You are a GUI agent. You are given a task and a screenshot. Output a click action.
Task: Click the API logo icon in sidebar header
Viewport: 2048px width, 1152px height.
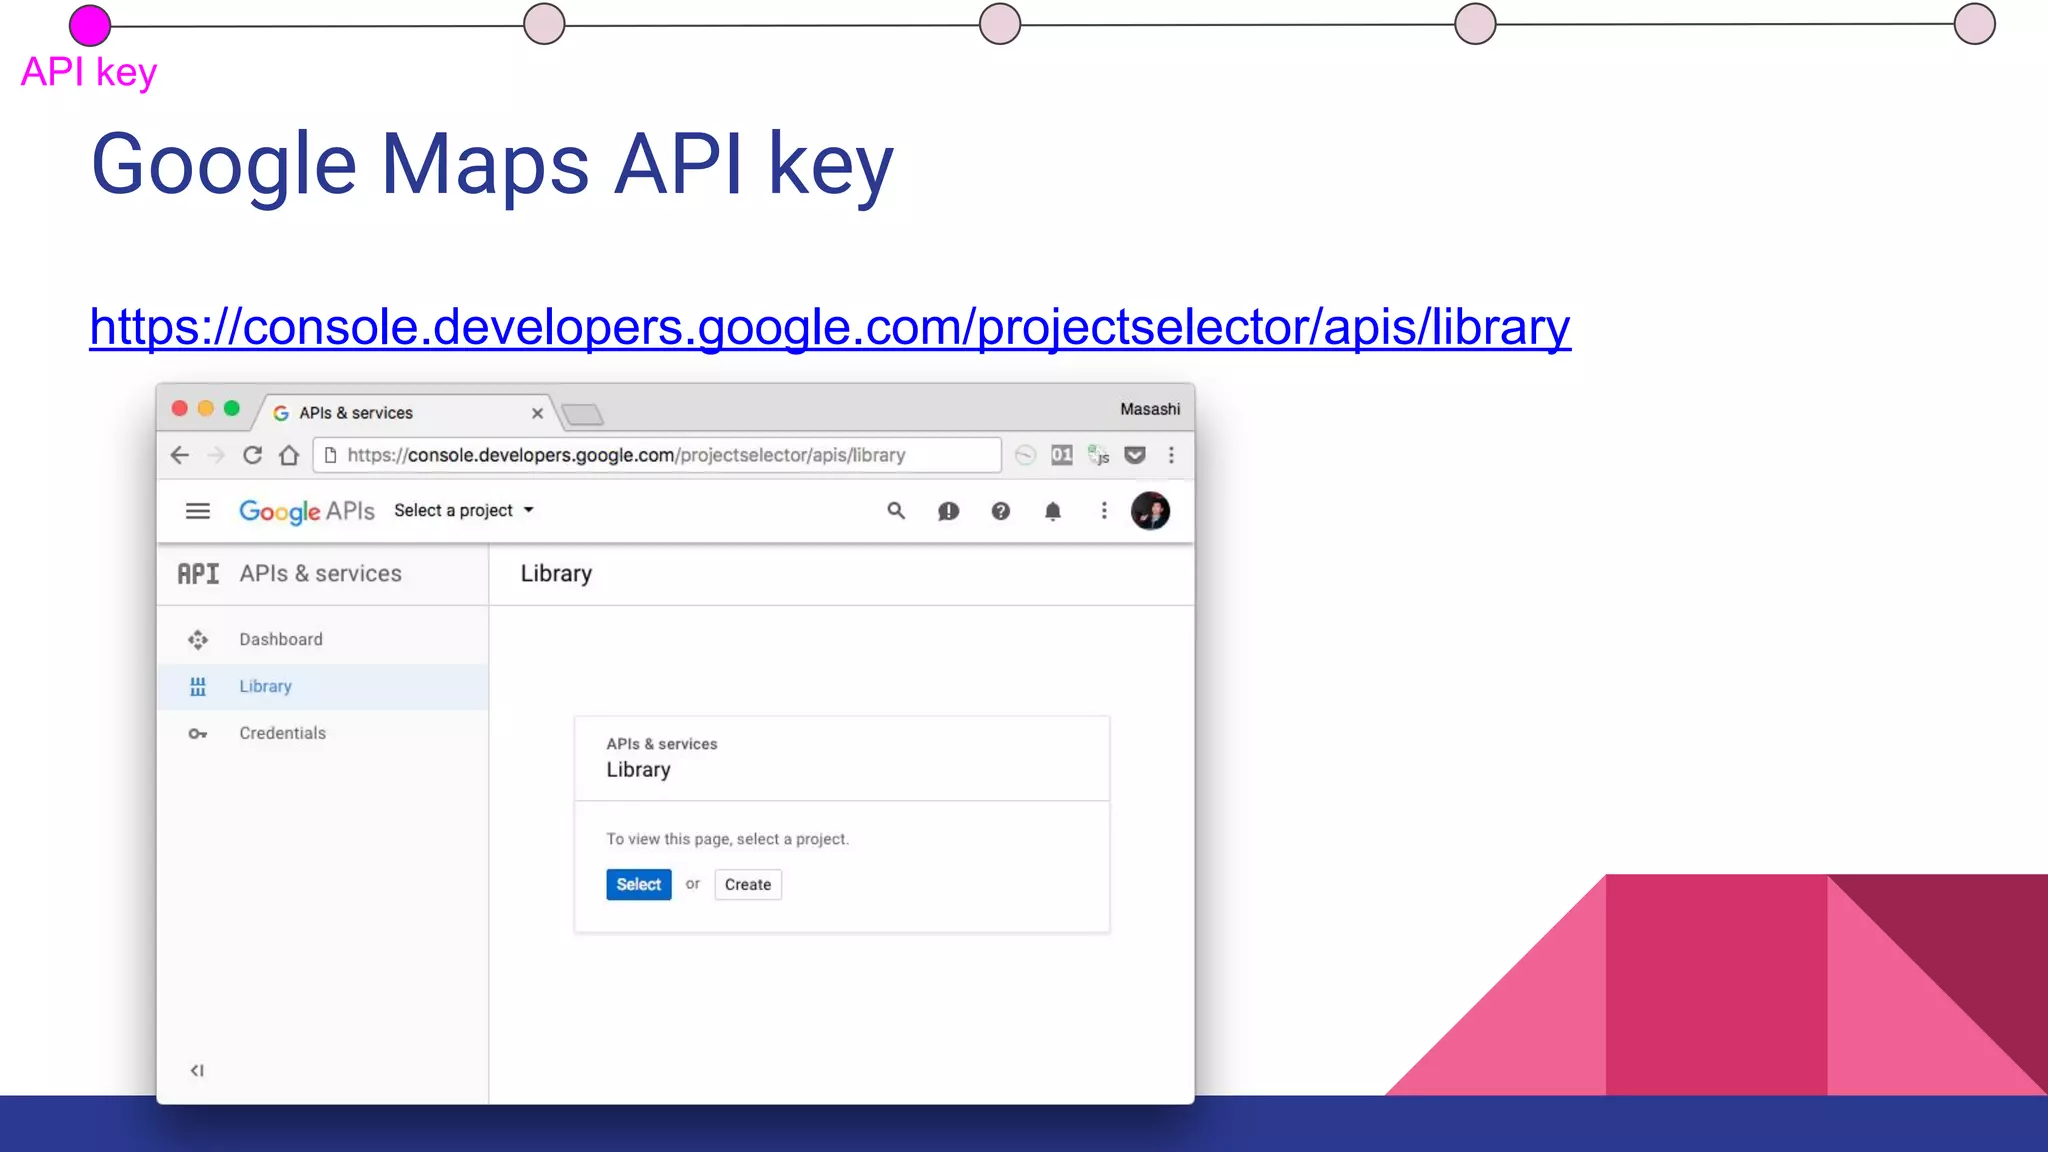198,574
